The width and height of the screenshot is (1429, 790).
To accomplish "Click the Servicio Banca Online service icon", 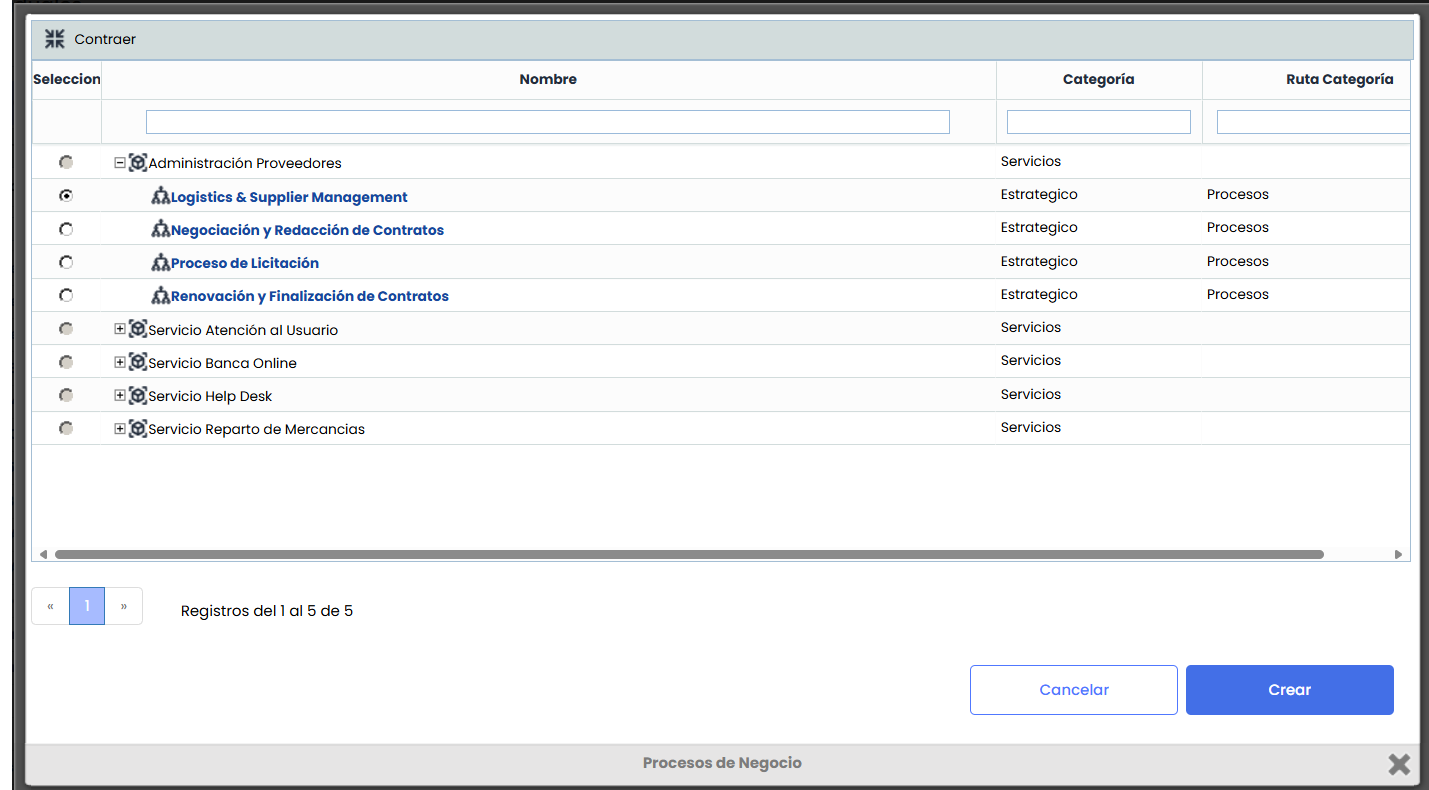I will (138, 362).
